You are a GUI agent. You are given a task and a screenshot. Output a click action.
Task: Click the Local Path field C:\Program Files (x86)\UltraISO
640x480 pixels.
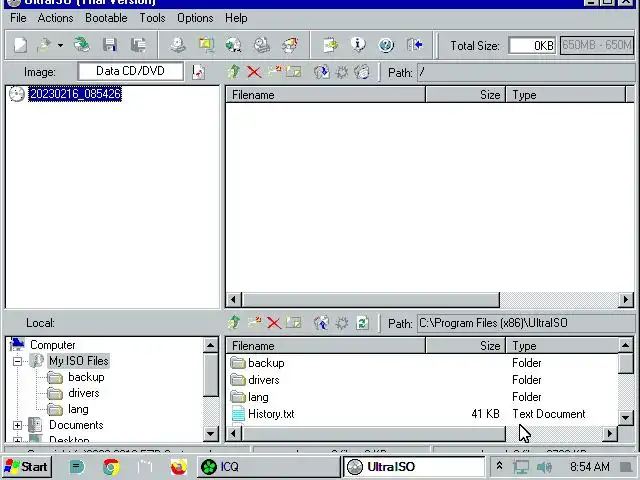(x=526, y=323)
